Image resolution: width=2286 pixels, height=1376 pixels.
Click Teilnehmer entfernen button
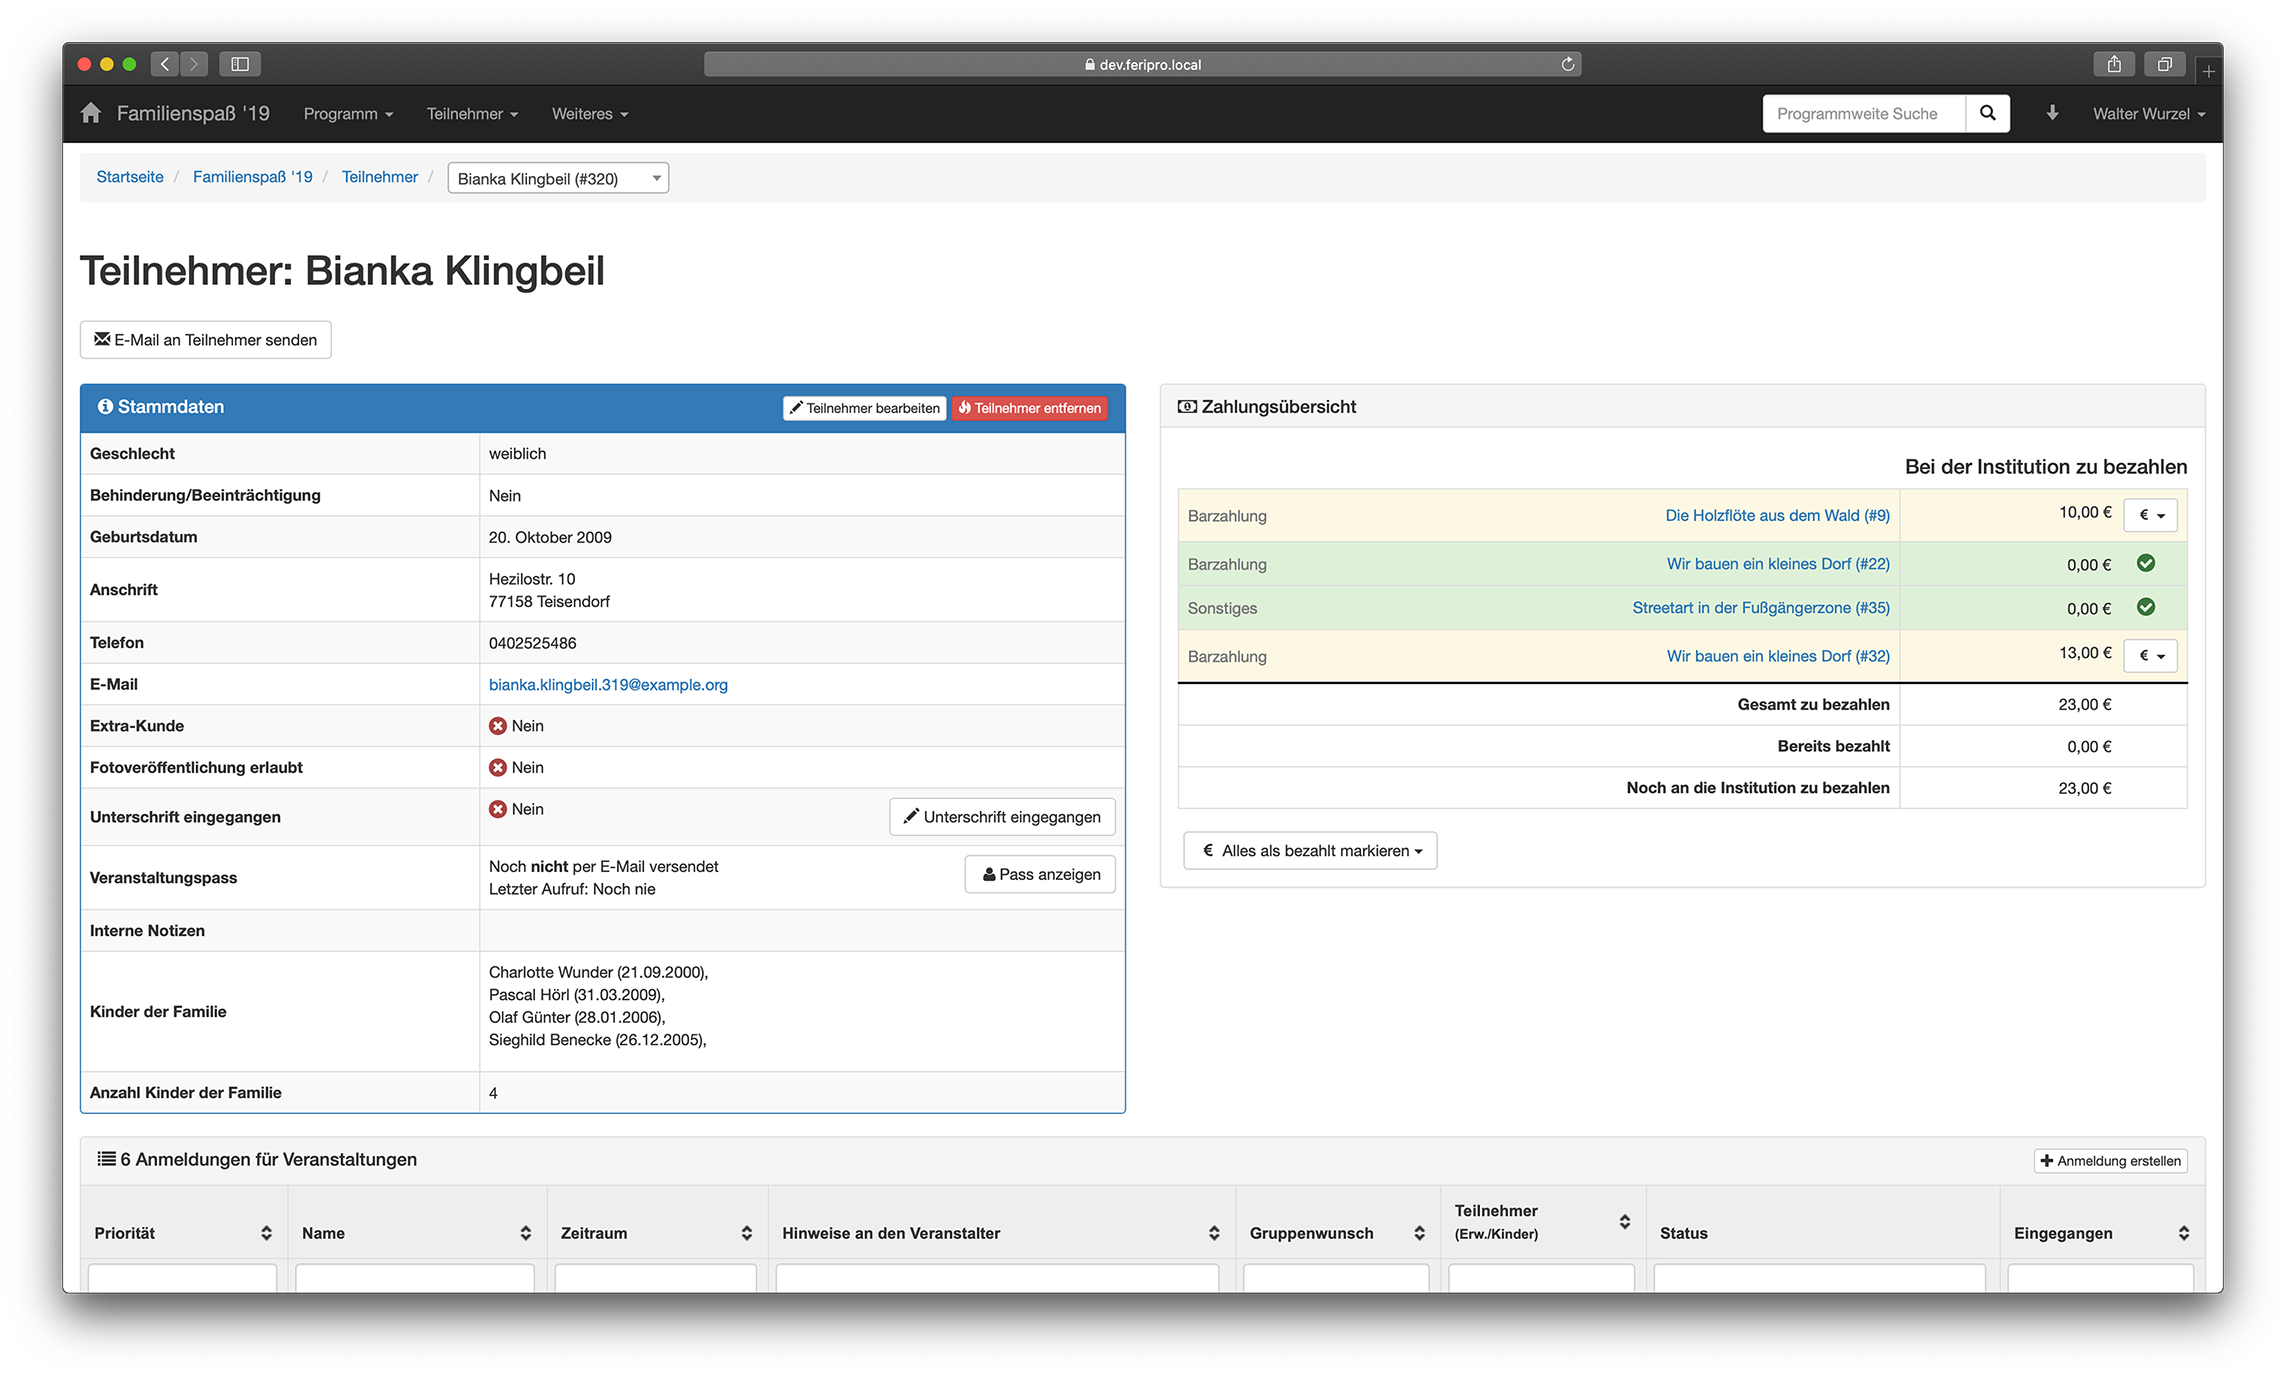(1030, 408)
